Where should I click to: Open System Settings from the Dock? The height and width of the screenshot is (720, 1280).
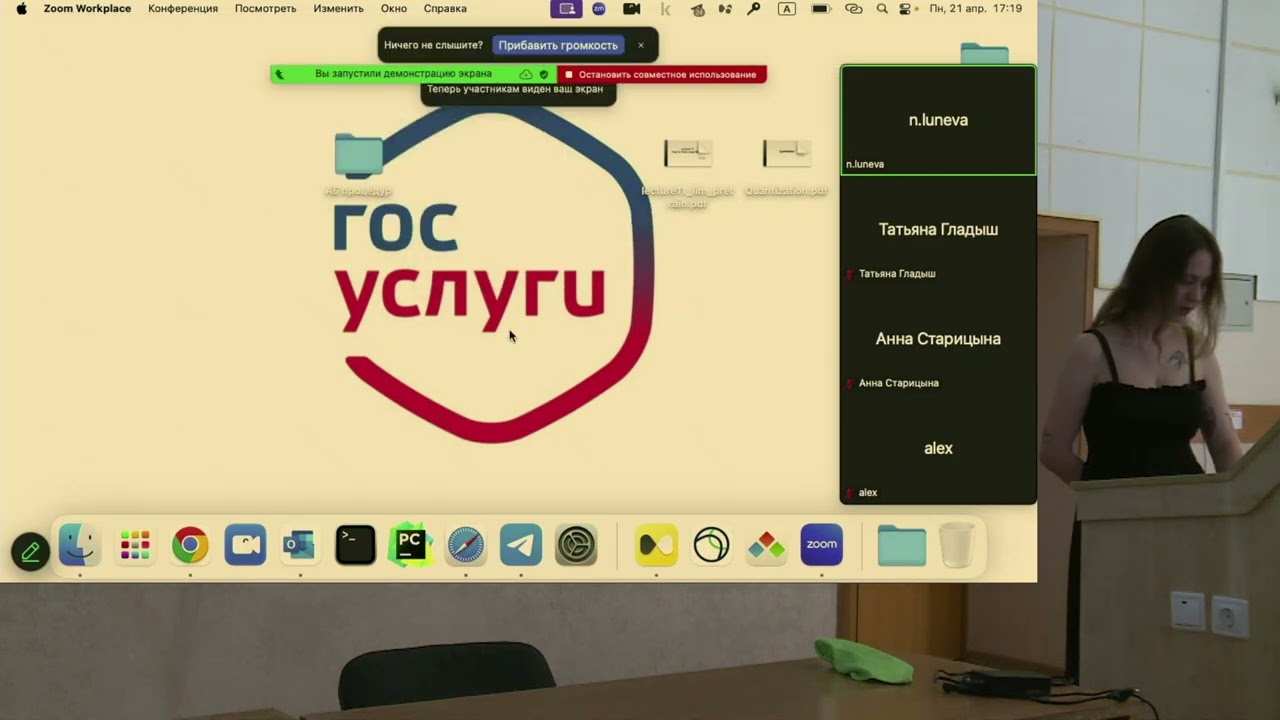[x=576, y=545]
